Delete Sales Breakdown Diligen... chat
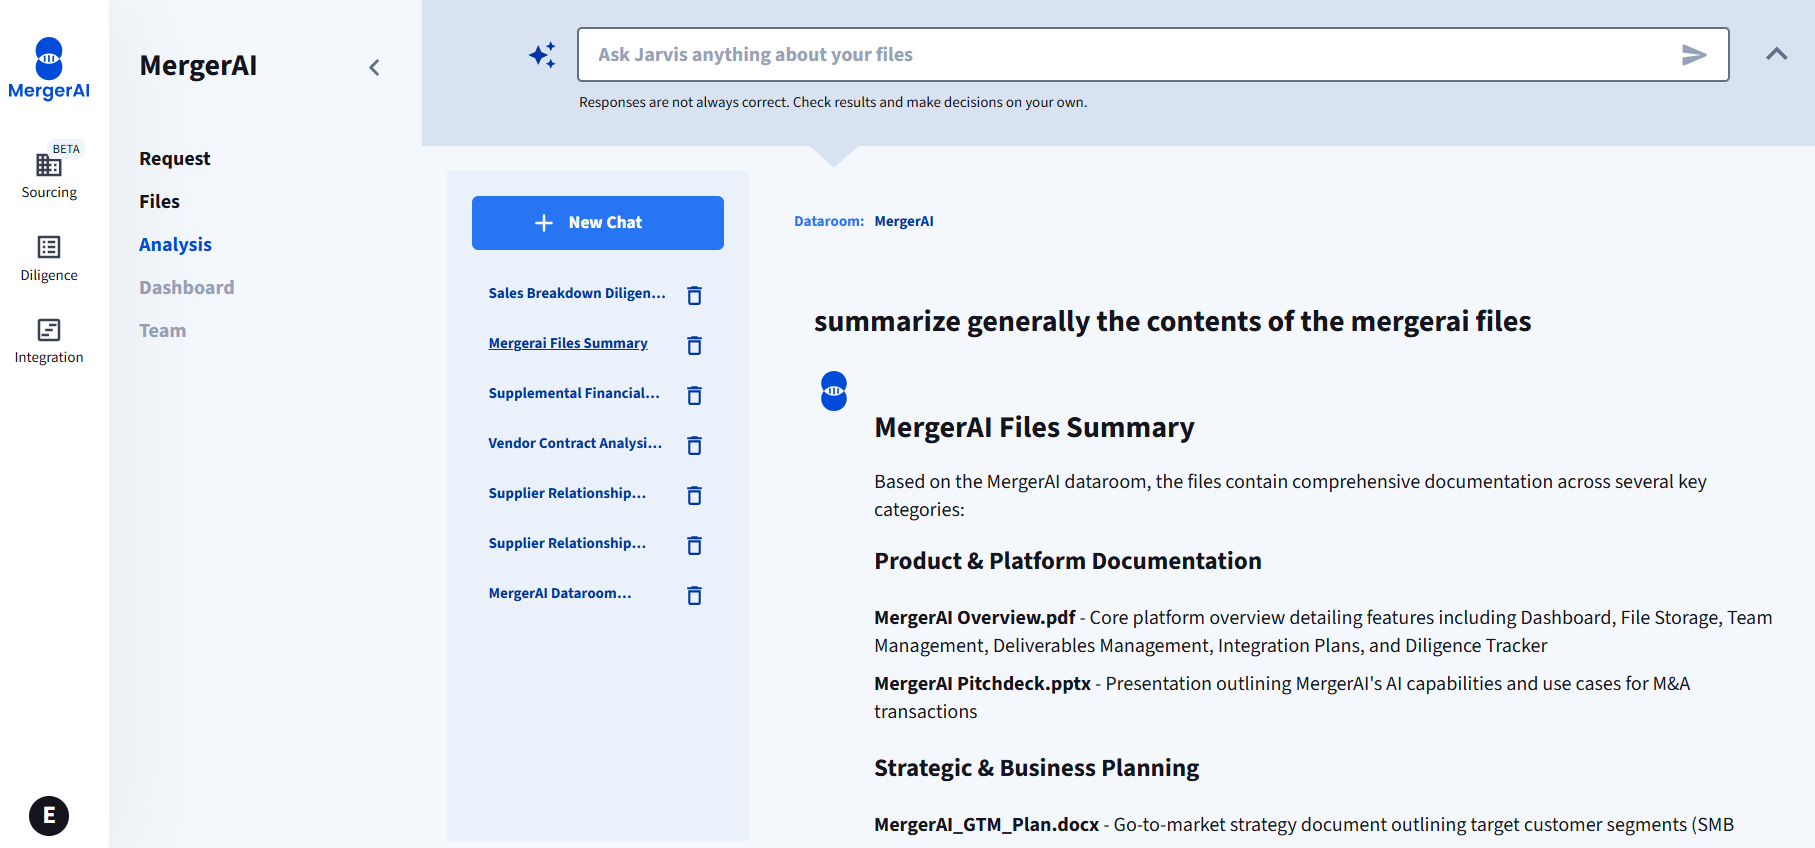 point(695,295)
